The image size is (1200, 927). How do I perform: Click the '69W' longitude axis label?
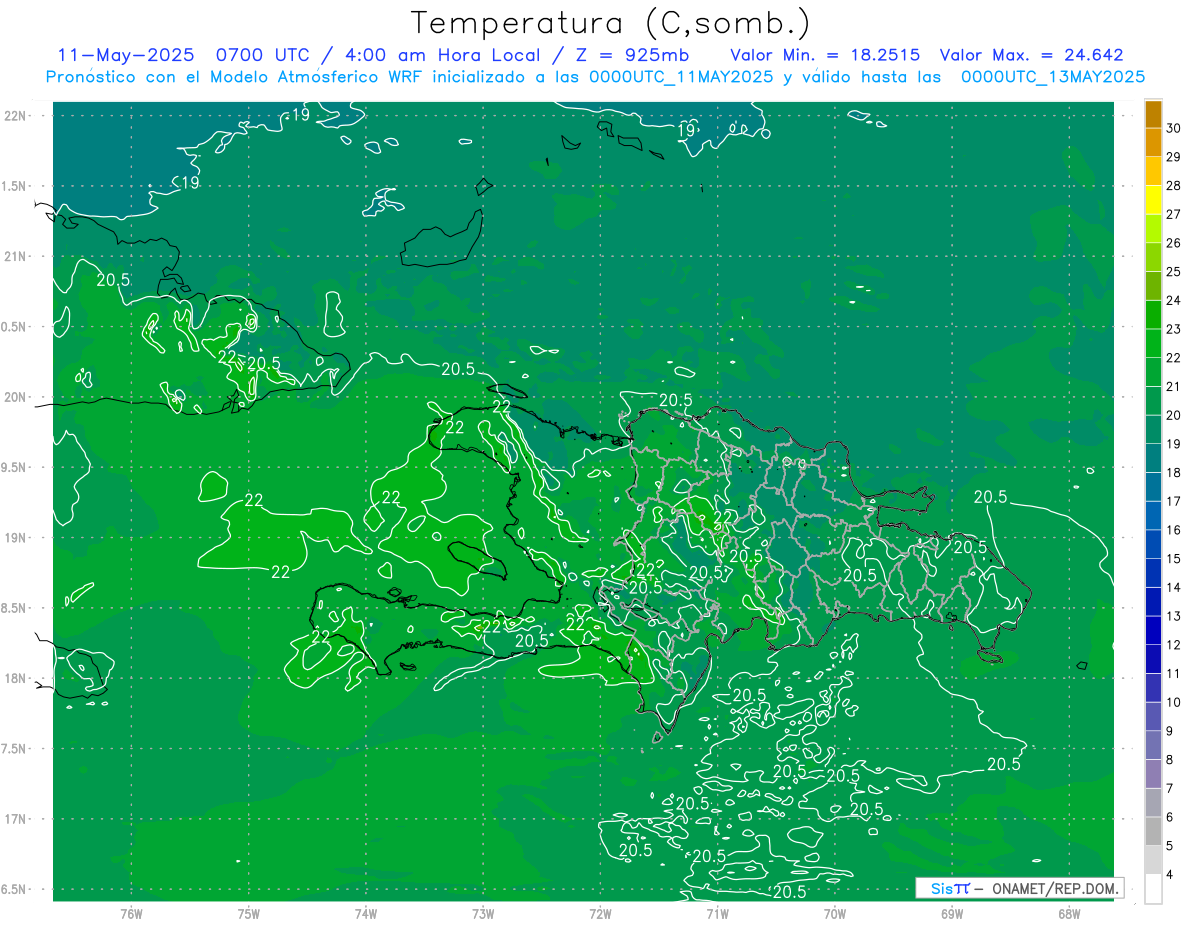952,914
